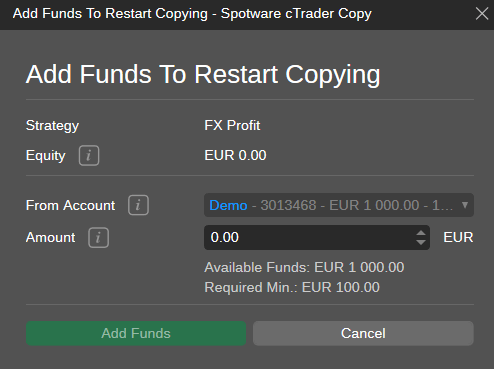Click the Add Funds To Restart Copying heading
This screenshot has height=369, width=494.
tap(203, 75)
